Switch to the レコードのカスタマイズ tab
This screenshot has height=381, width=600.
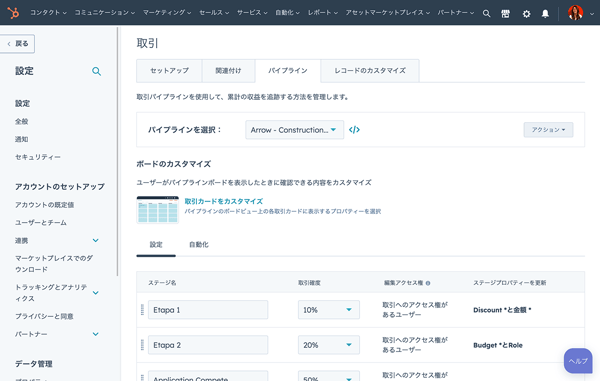[x=370, y=71]
